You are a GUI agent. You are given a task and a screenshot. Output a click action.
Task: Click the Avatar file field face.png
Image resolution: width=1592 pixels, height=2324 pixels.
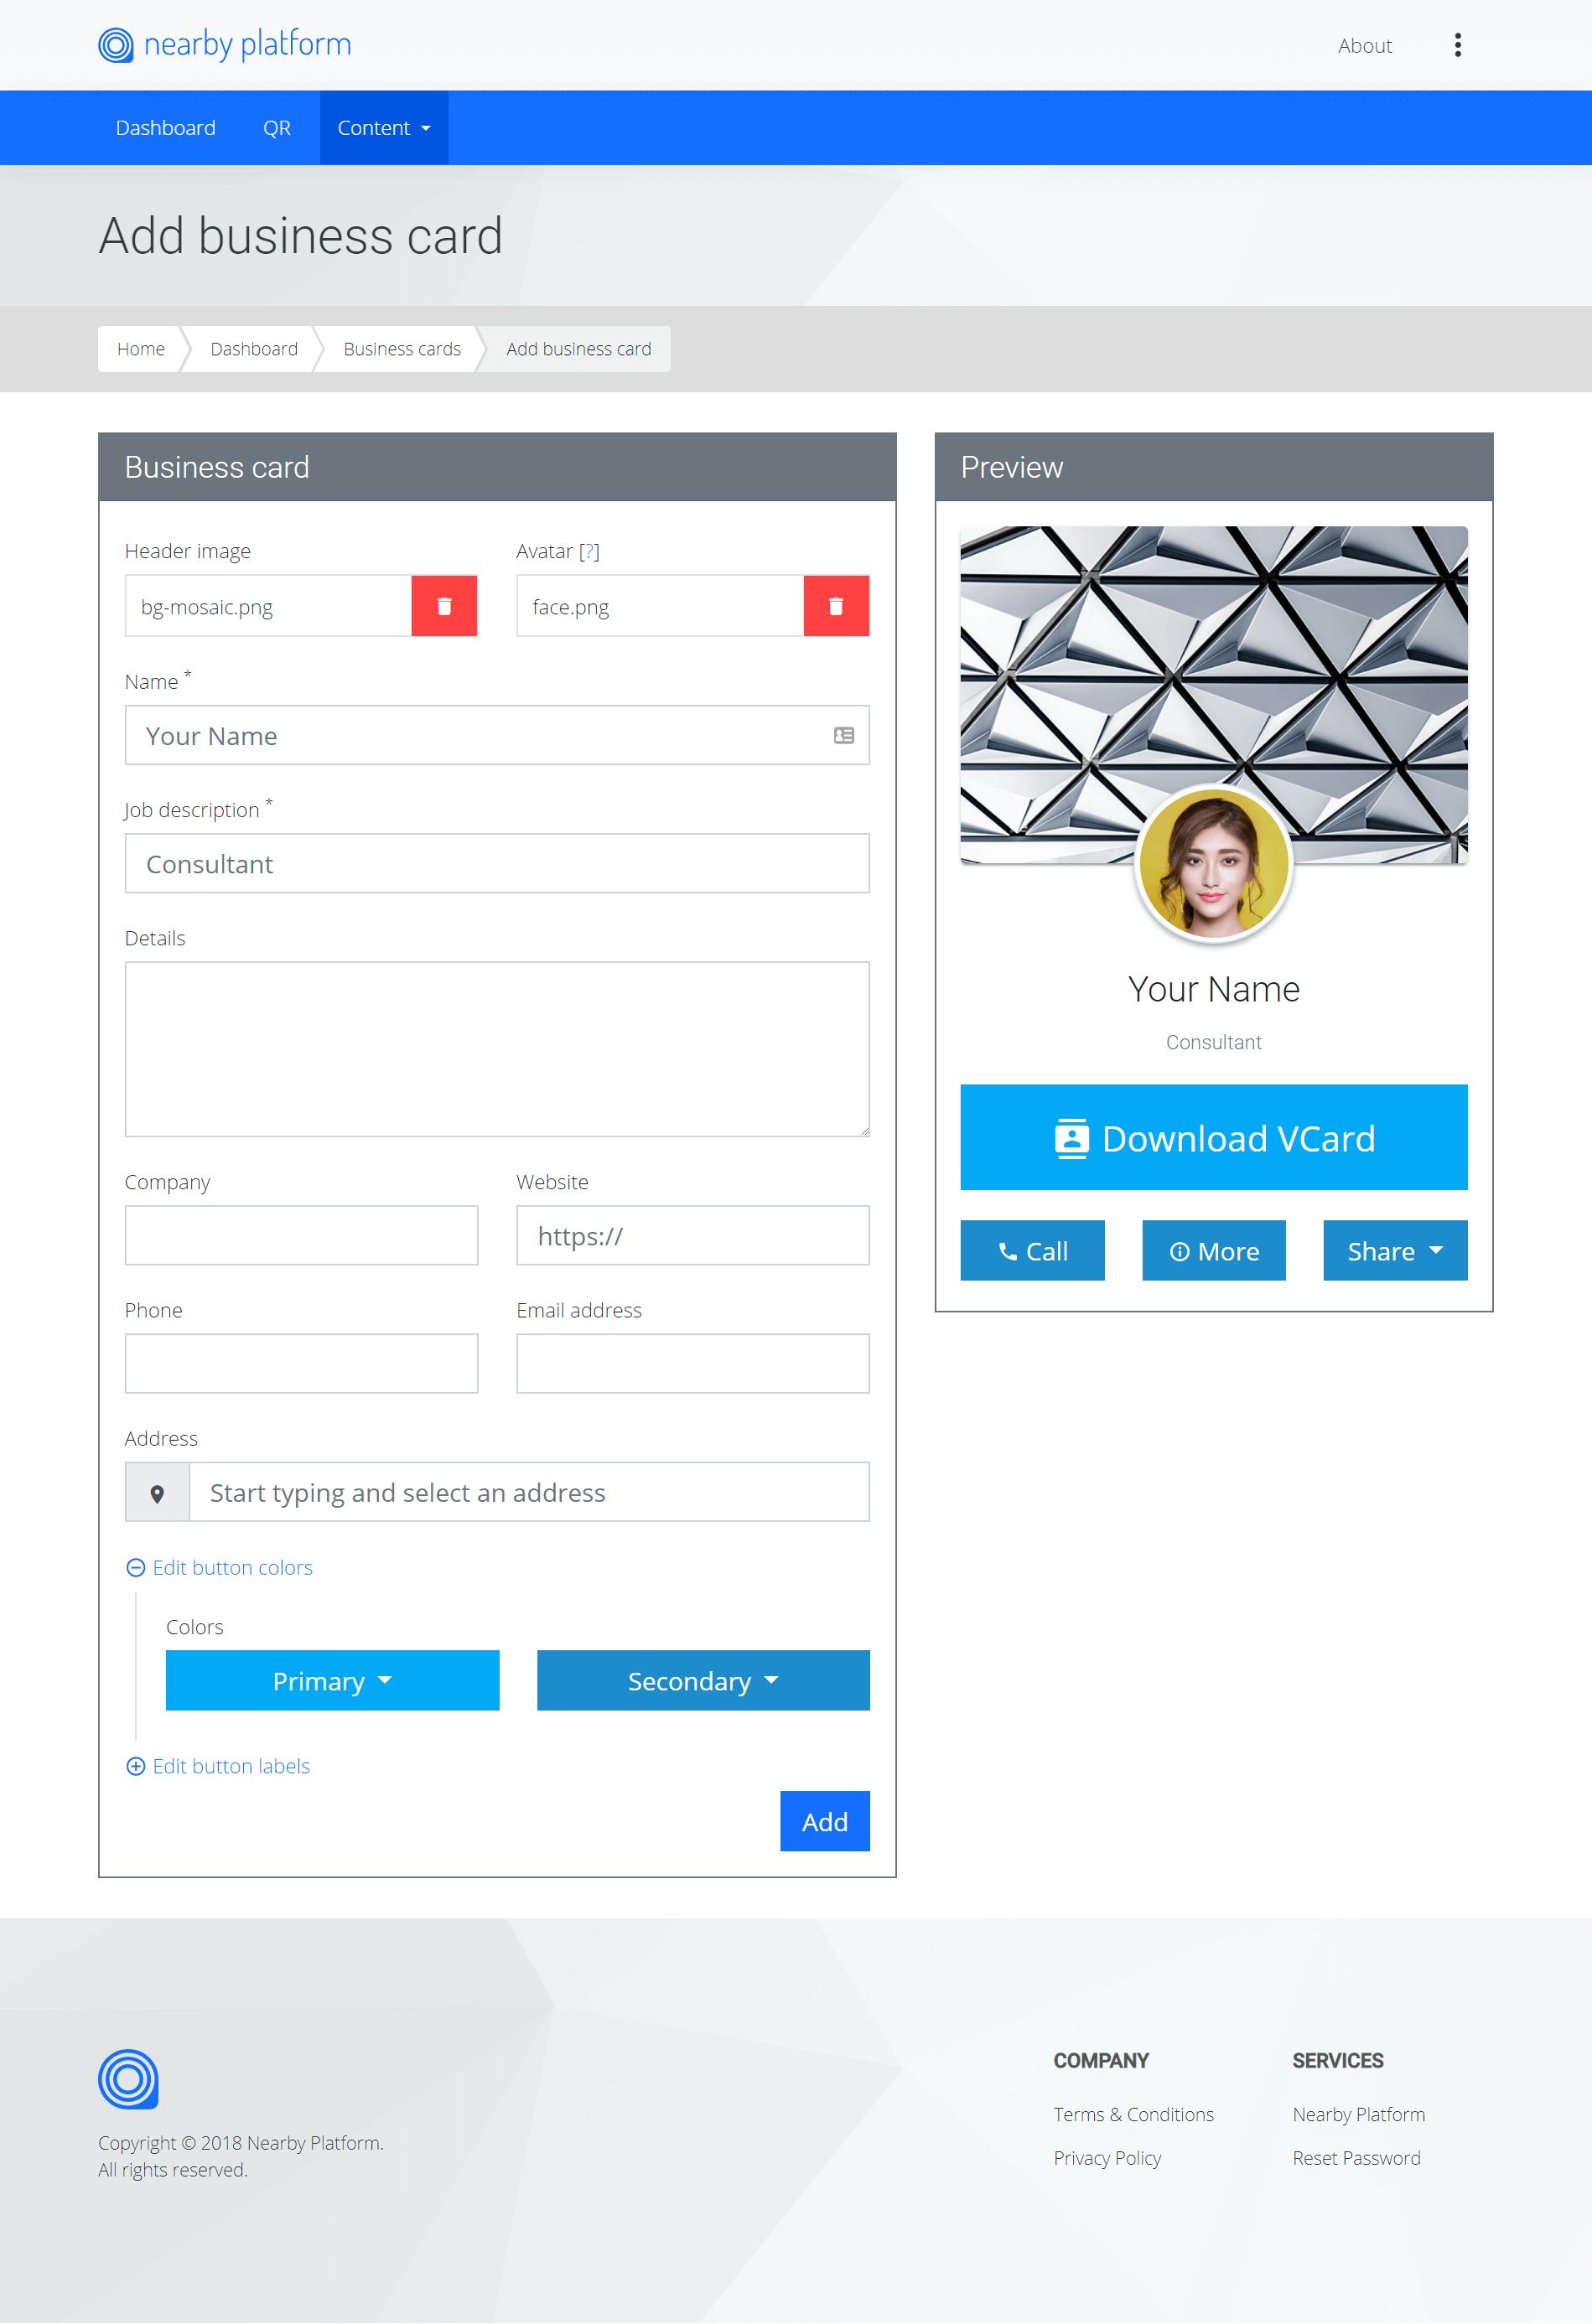(x=660, y=606)
